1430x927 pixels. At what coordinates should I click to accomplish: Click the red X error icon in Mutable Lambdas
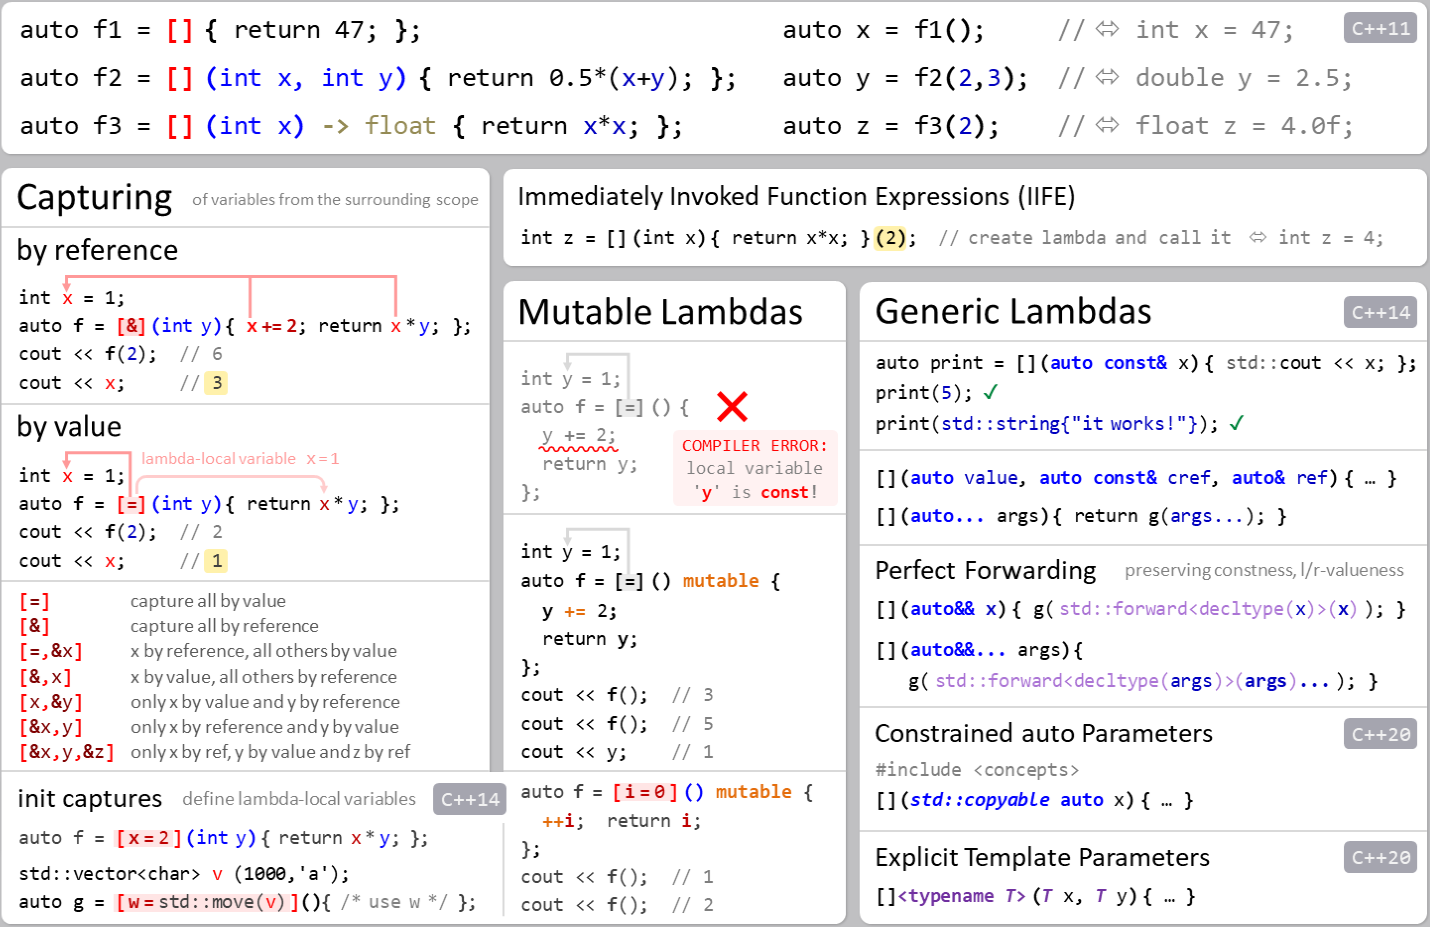pos(732,406)
